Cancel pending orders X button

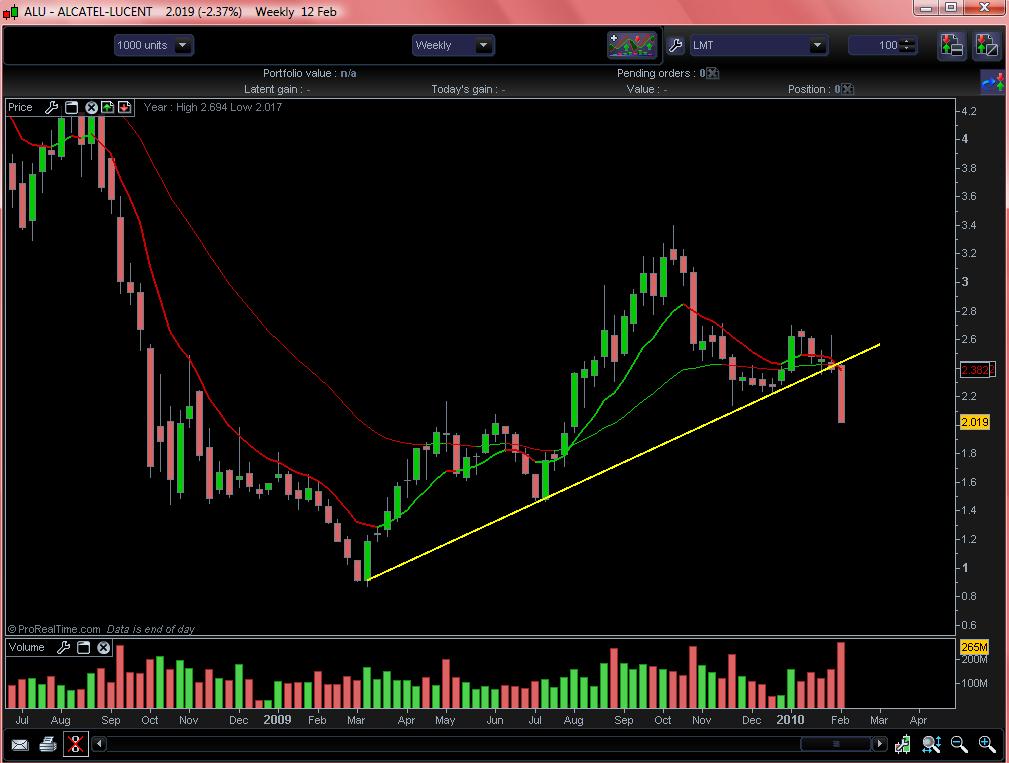click(x=712, y=73)
